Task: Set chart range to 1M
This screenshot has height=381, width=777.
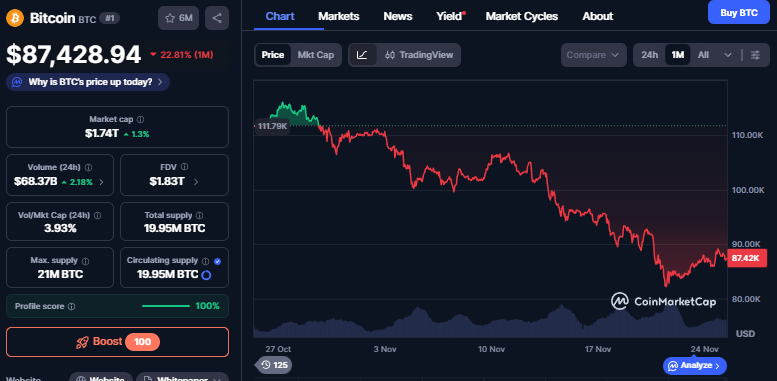Action: pos(677,55)
